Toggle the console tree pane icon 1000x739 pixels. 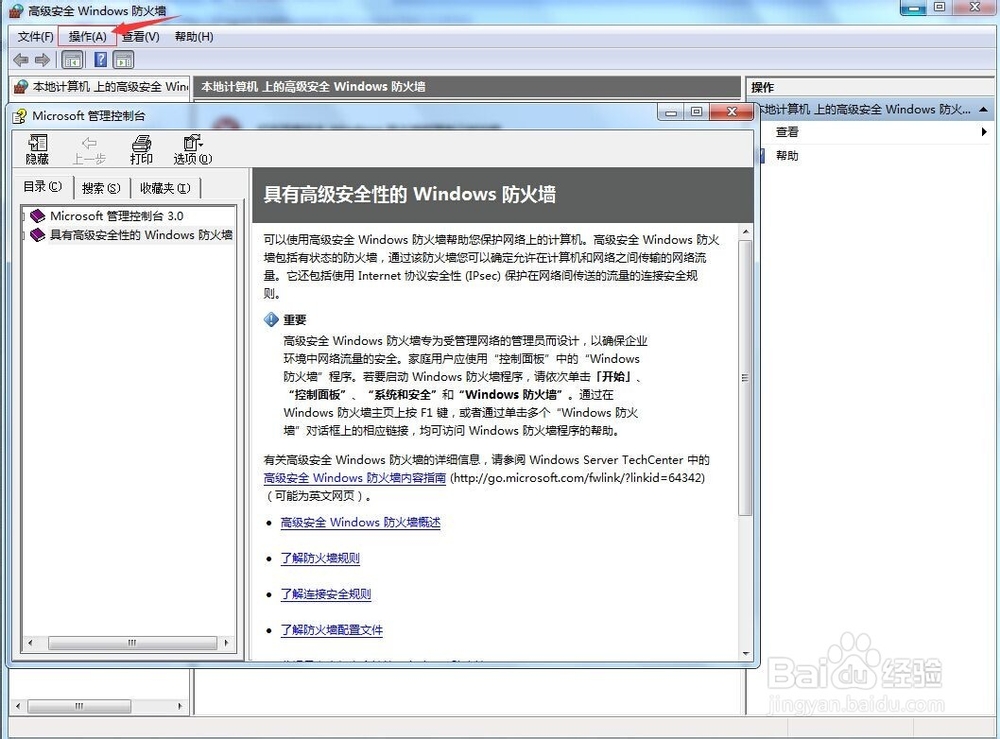(x=72, y=60)
